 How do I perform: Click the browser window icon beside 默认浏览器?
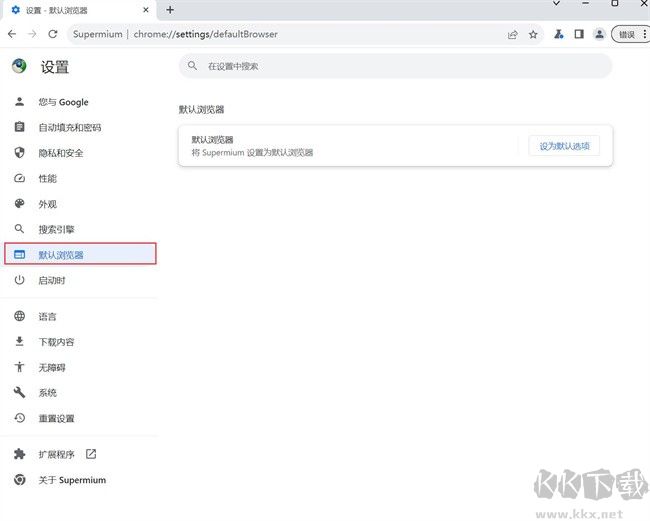pos(19,254)
